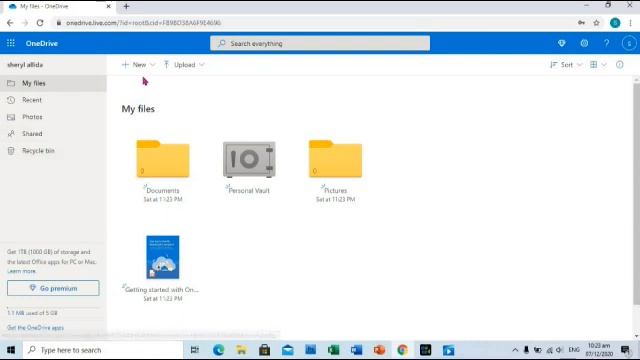Open the New item menu
Viewport: 640px width, 360px height.
[139, 64]
